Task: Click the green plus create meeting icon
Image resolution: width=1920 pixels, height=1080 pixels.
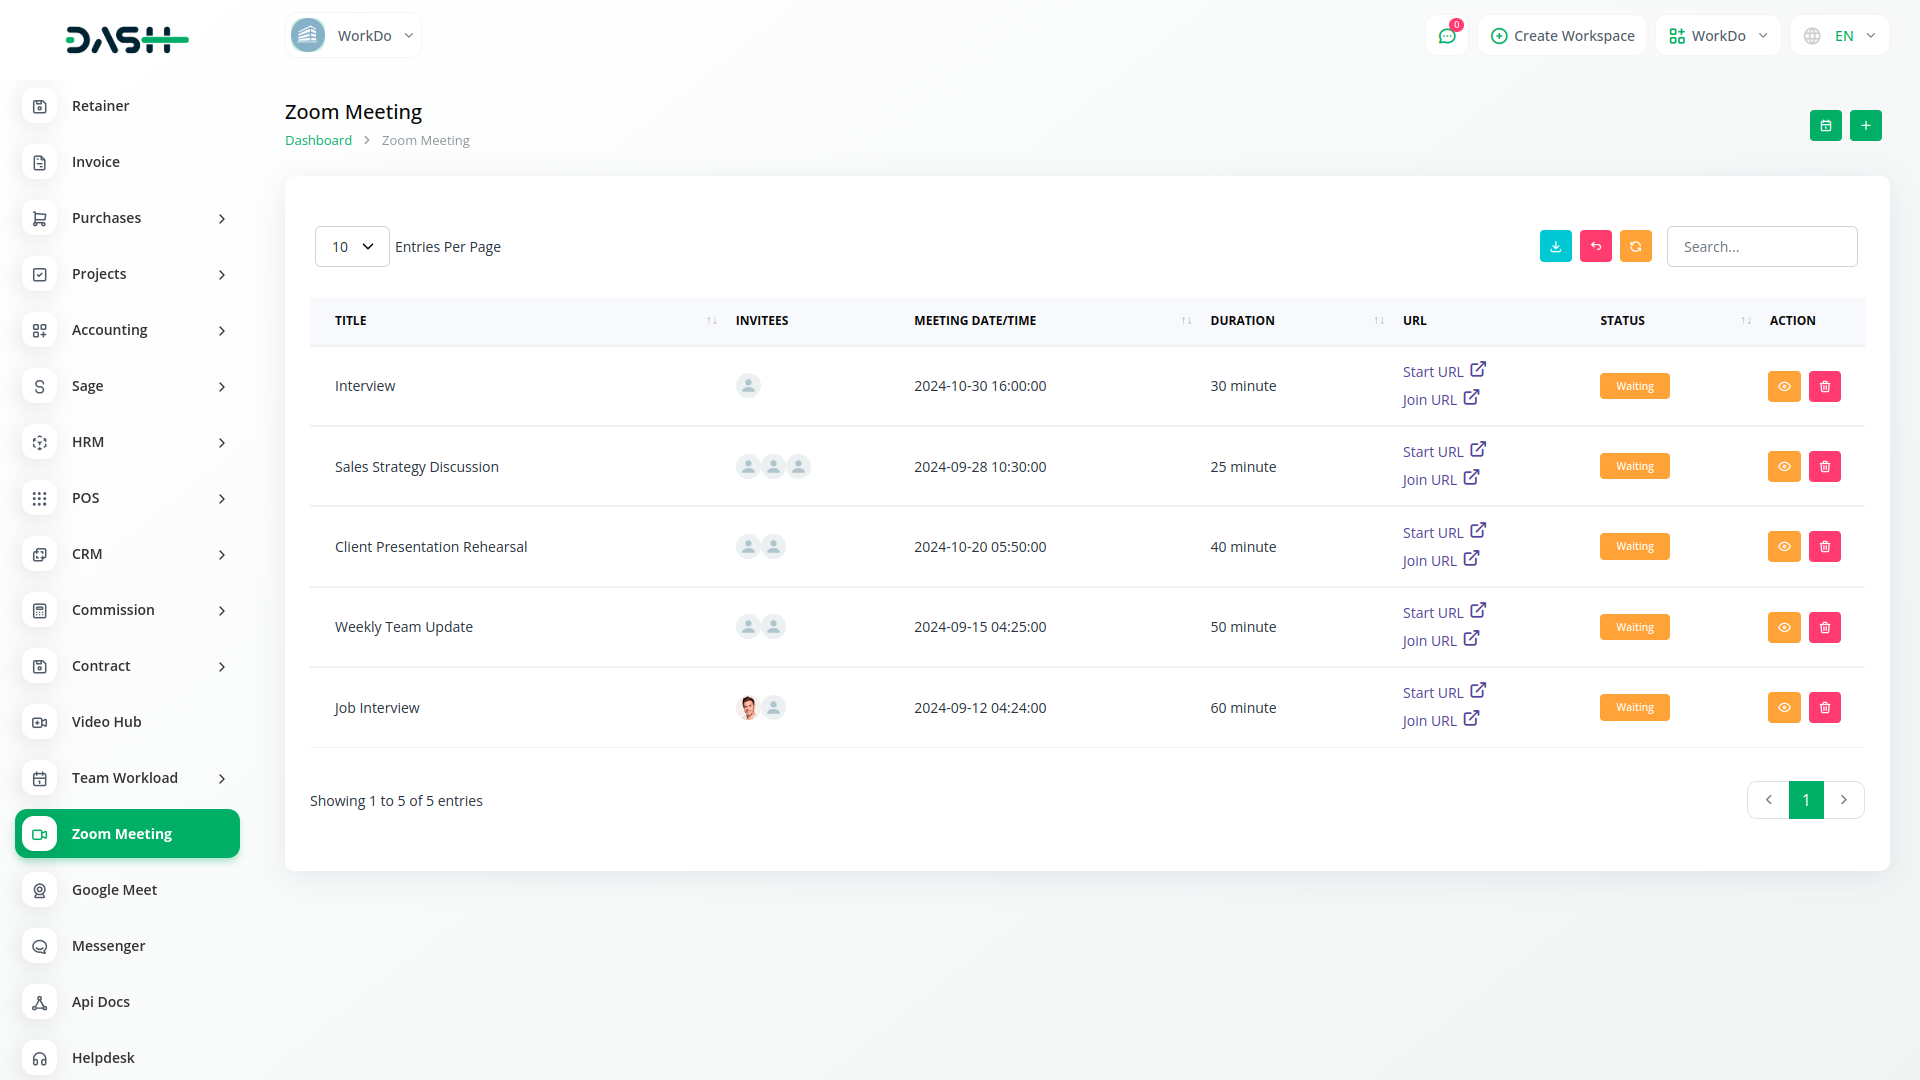Action: coord(1865,126)
